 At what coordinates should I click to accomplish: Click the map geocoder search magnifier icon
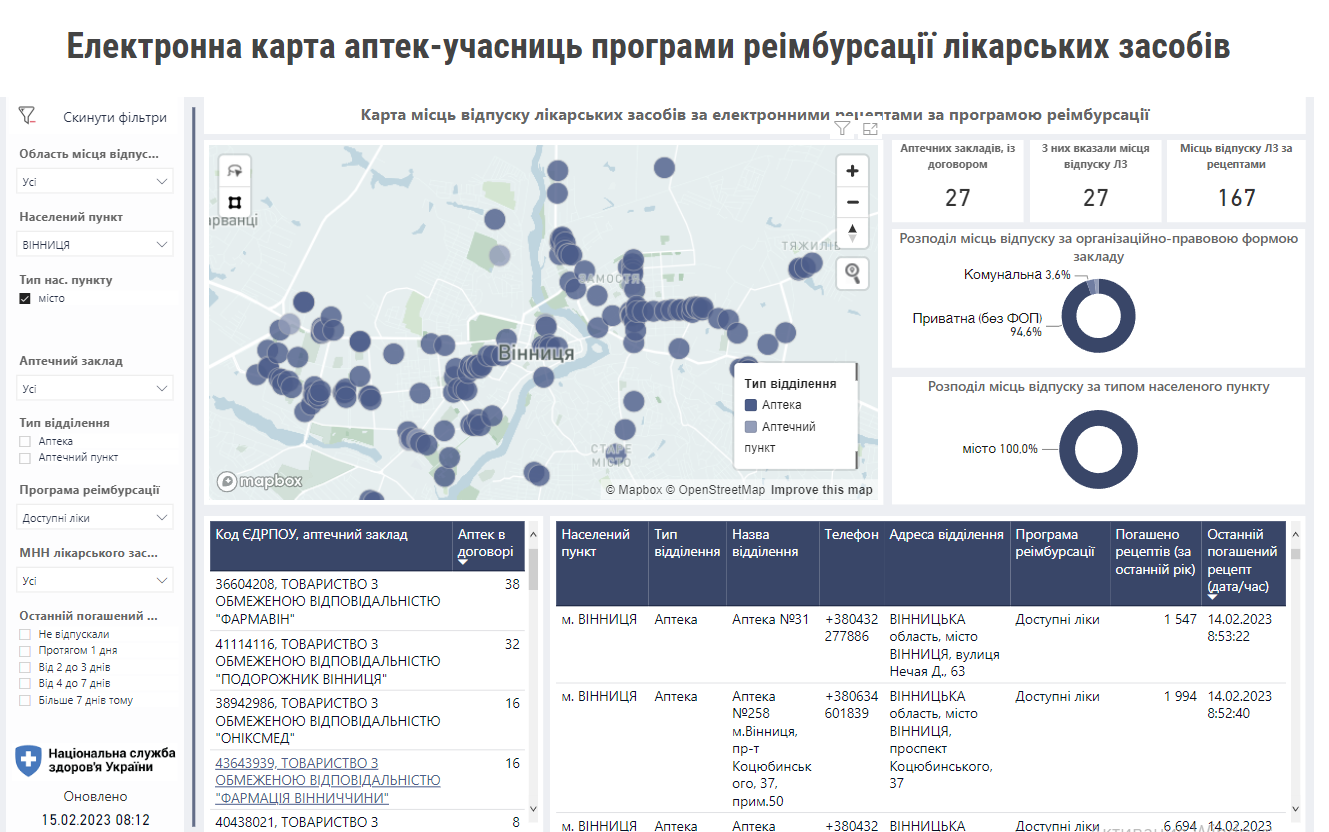point(852,273)
